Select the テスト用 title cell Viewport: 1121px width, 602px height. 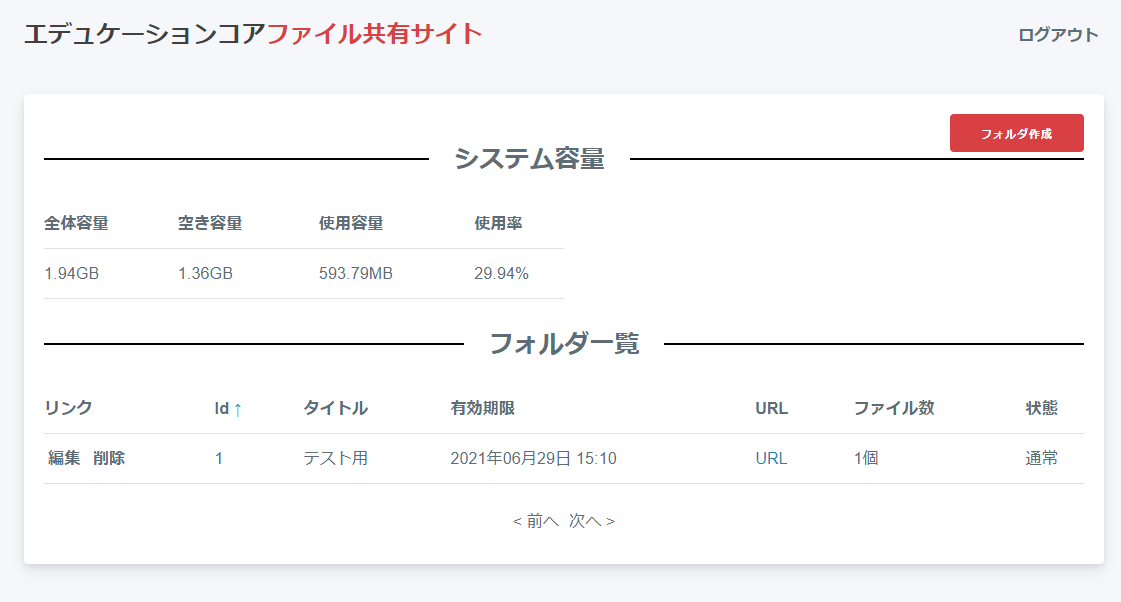click(335, 459)
